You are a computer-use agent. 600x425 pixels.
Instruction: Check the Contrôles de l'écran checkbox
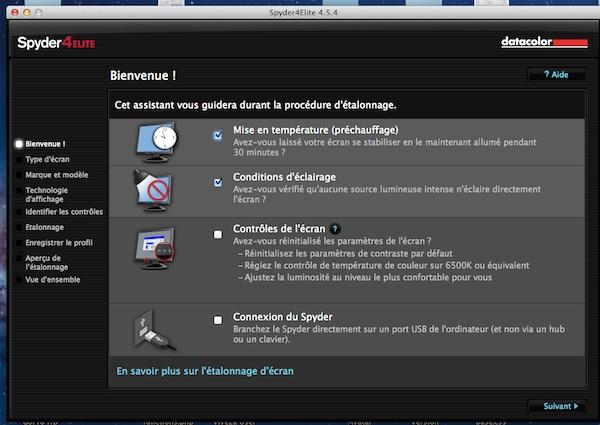point(218,234)
